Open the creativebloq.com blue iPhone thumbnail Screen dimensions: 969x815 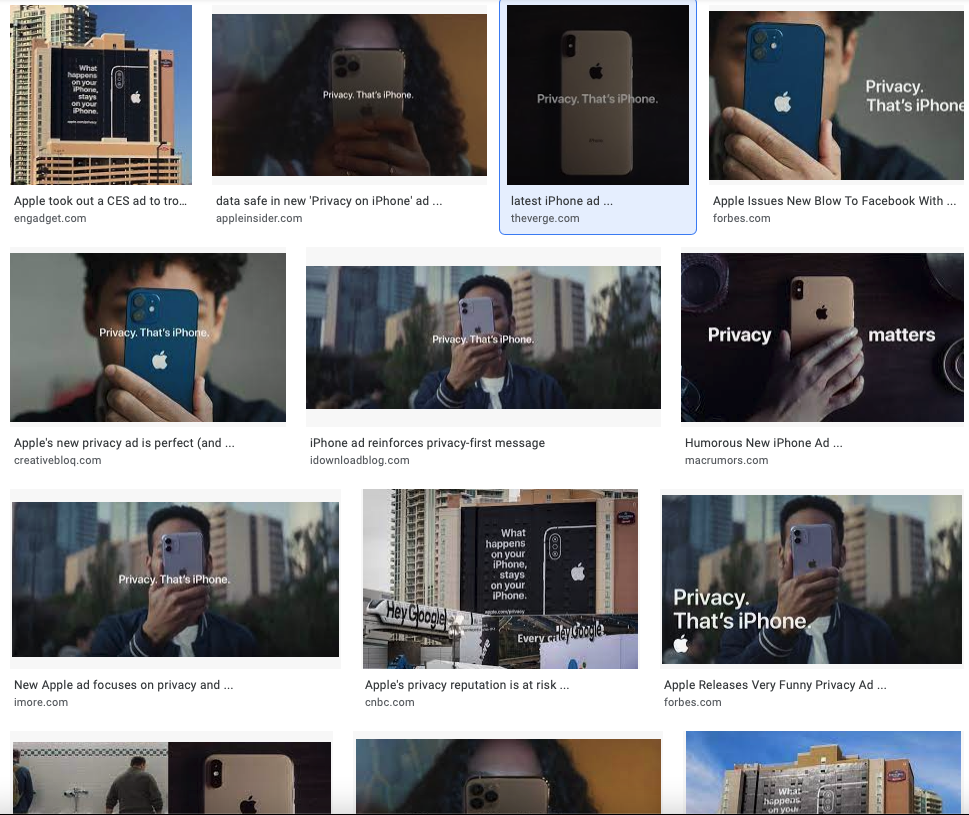click(x=148, y=337)
